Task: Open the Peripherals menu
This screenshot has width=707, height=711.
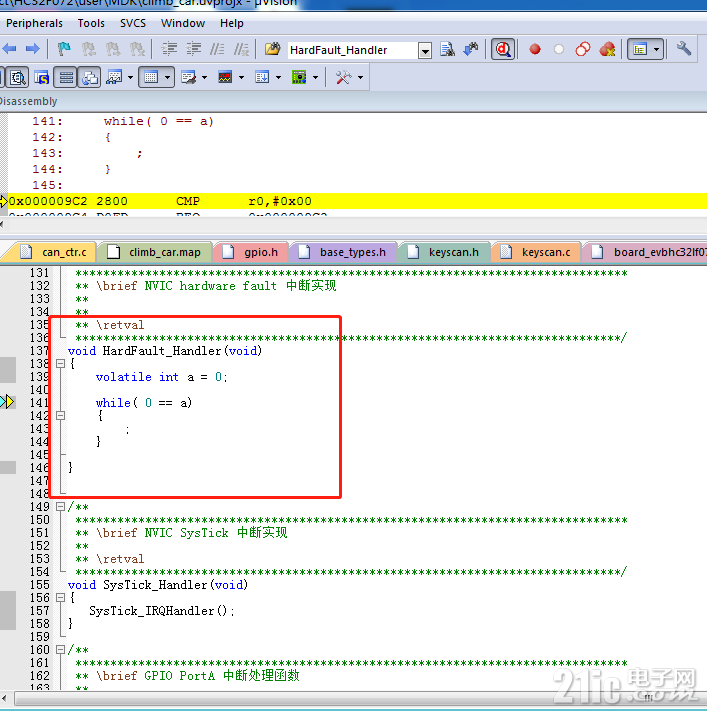Action: coord(34,23)
